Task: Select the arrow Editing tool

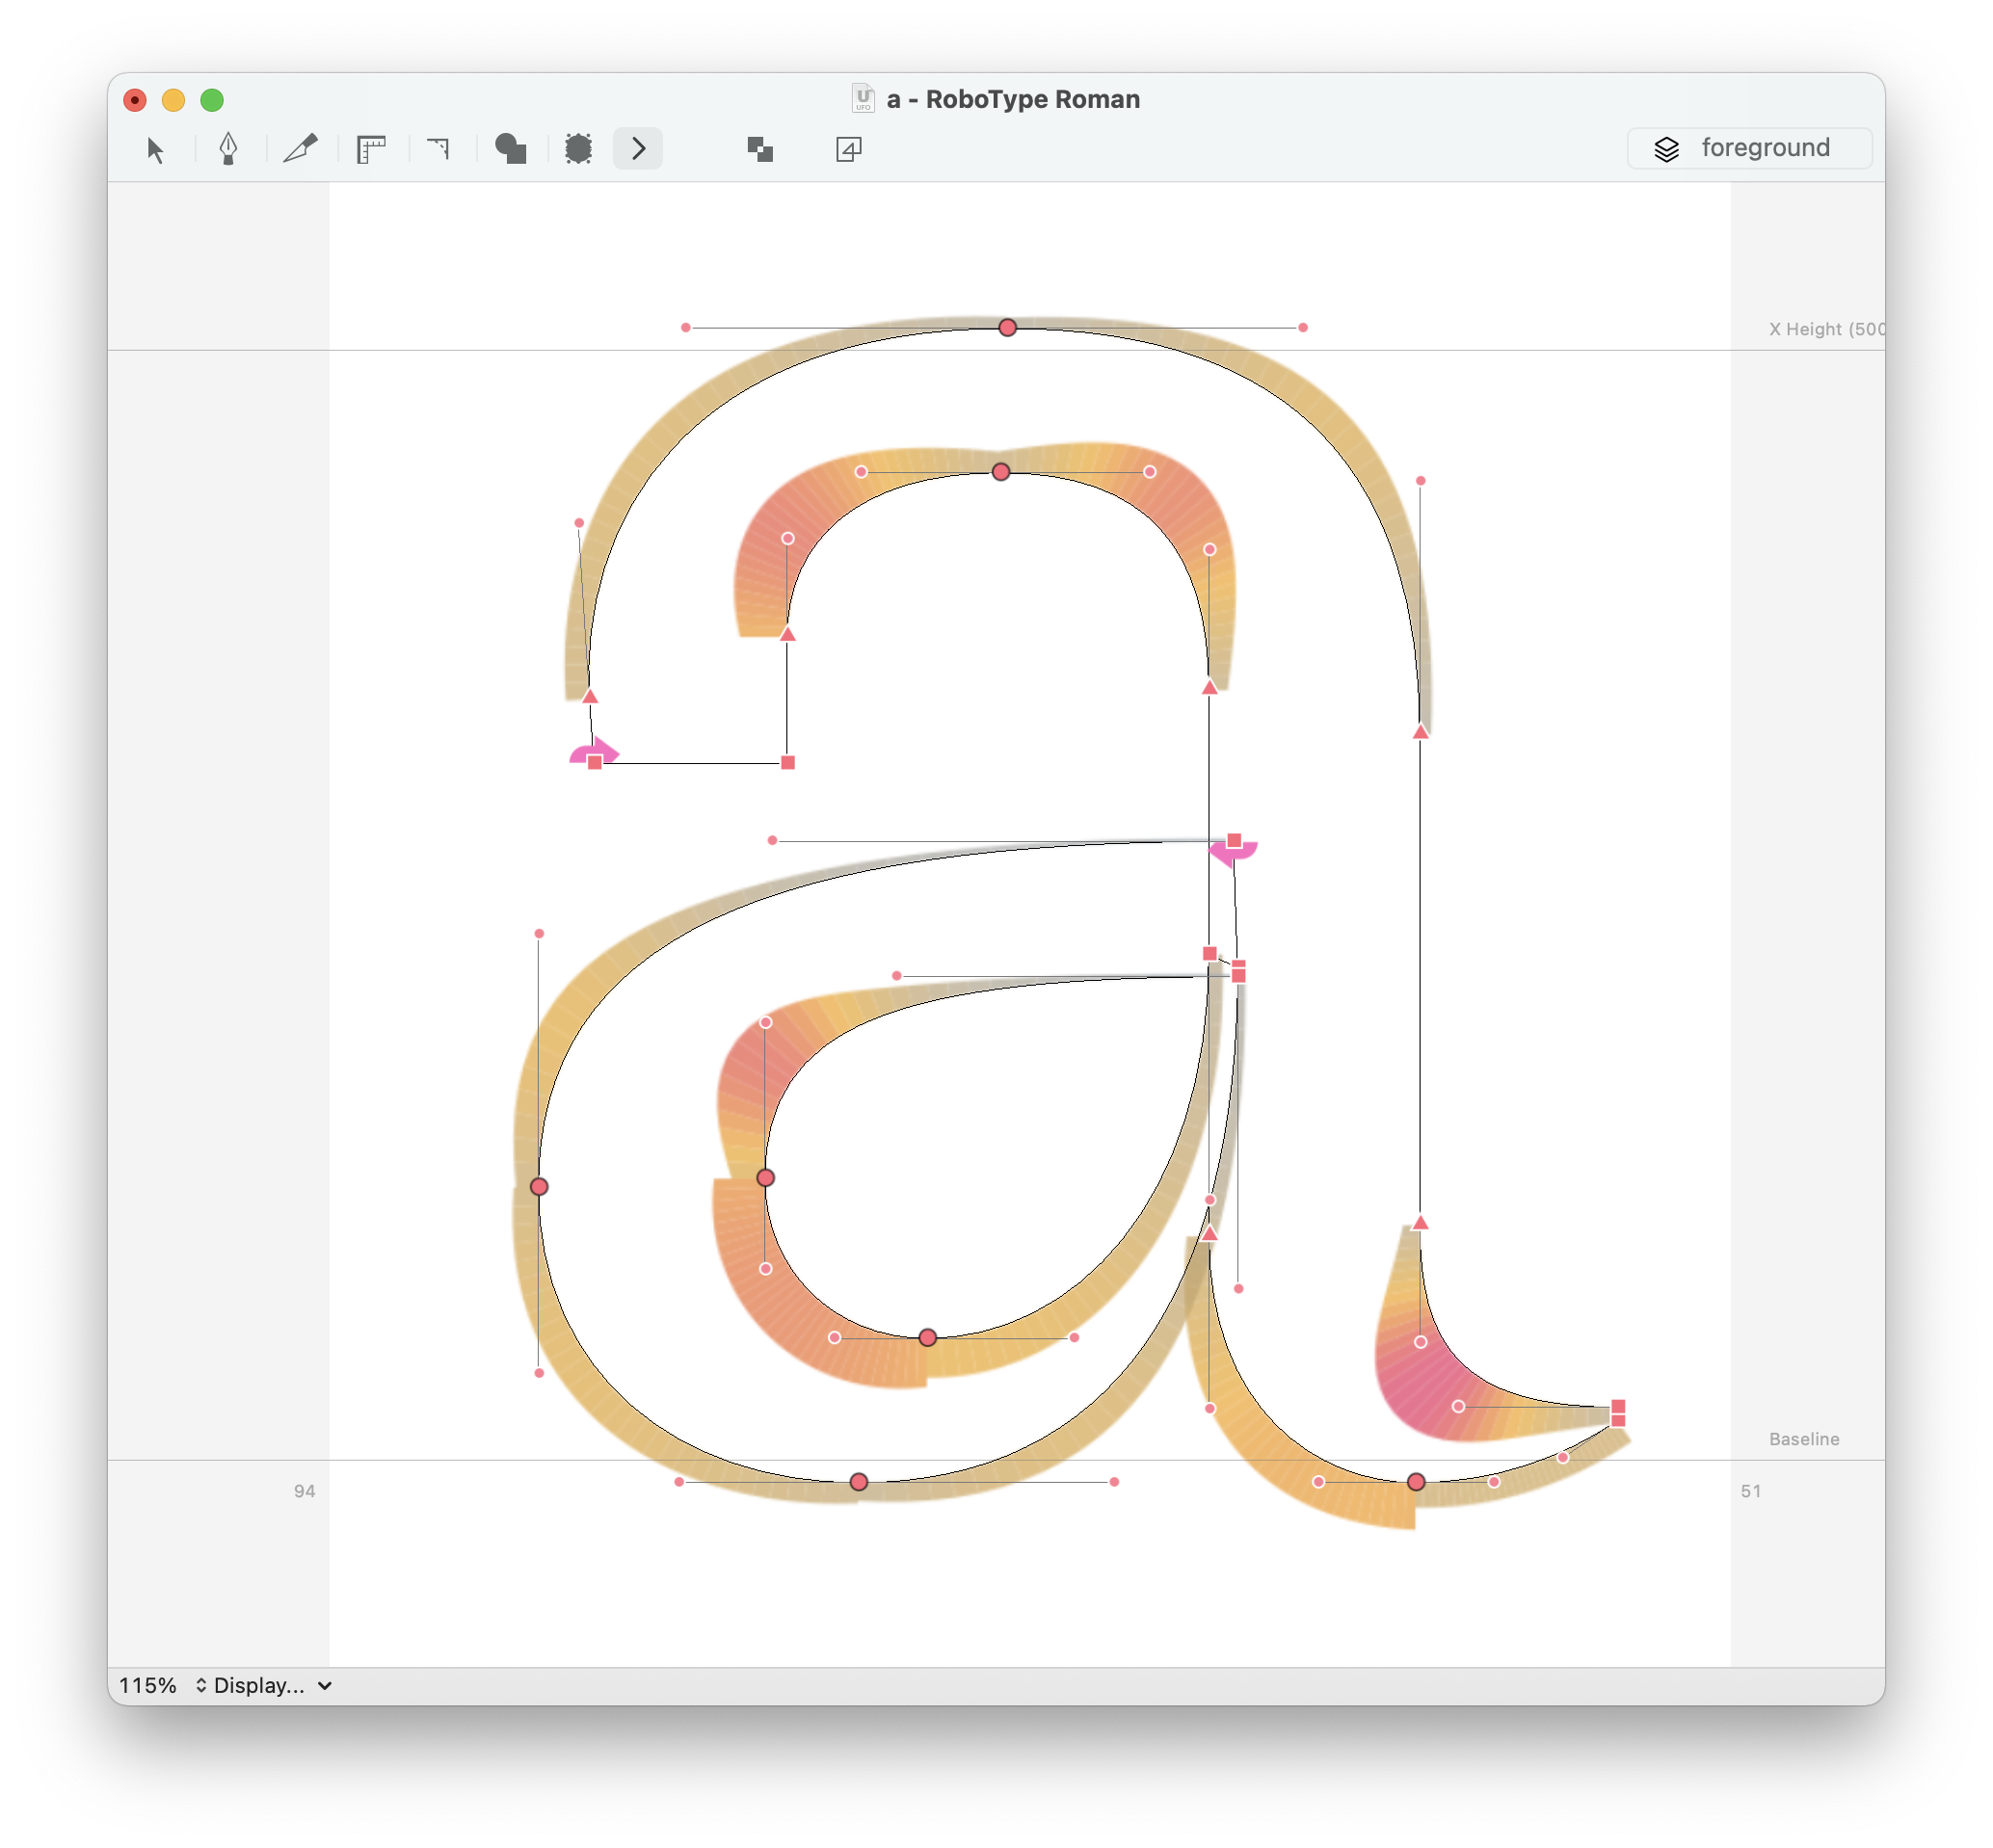Action: (x=155, y=150)
